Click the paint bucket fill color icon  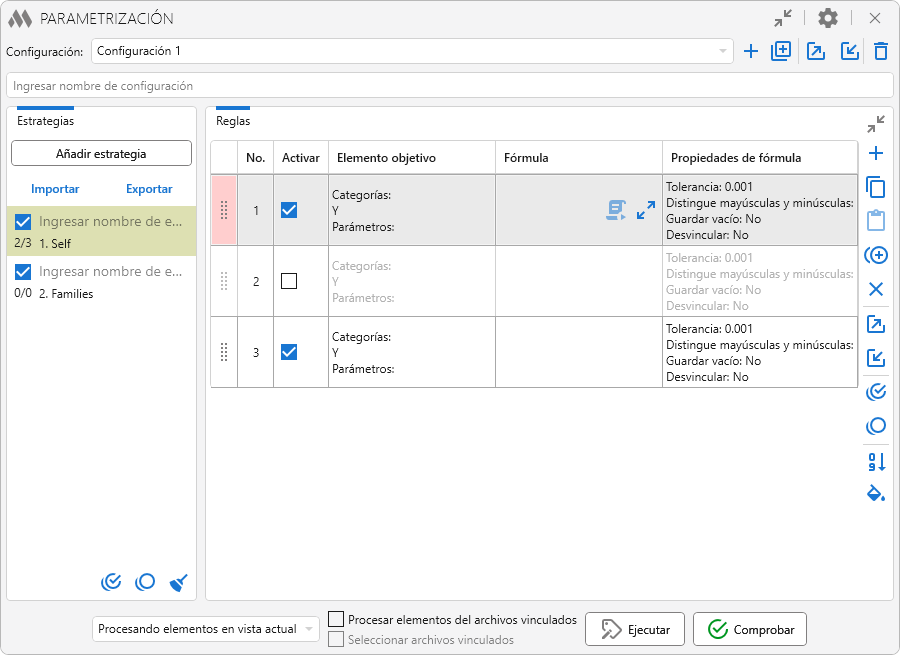(876, 494)
